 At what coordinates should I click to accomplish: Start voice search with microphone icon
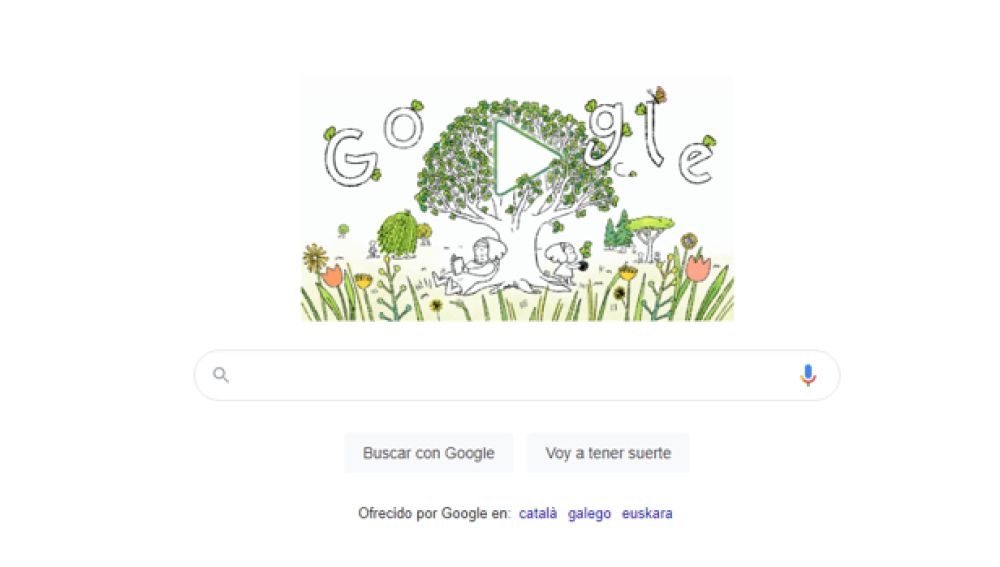[807, 375]
